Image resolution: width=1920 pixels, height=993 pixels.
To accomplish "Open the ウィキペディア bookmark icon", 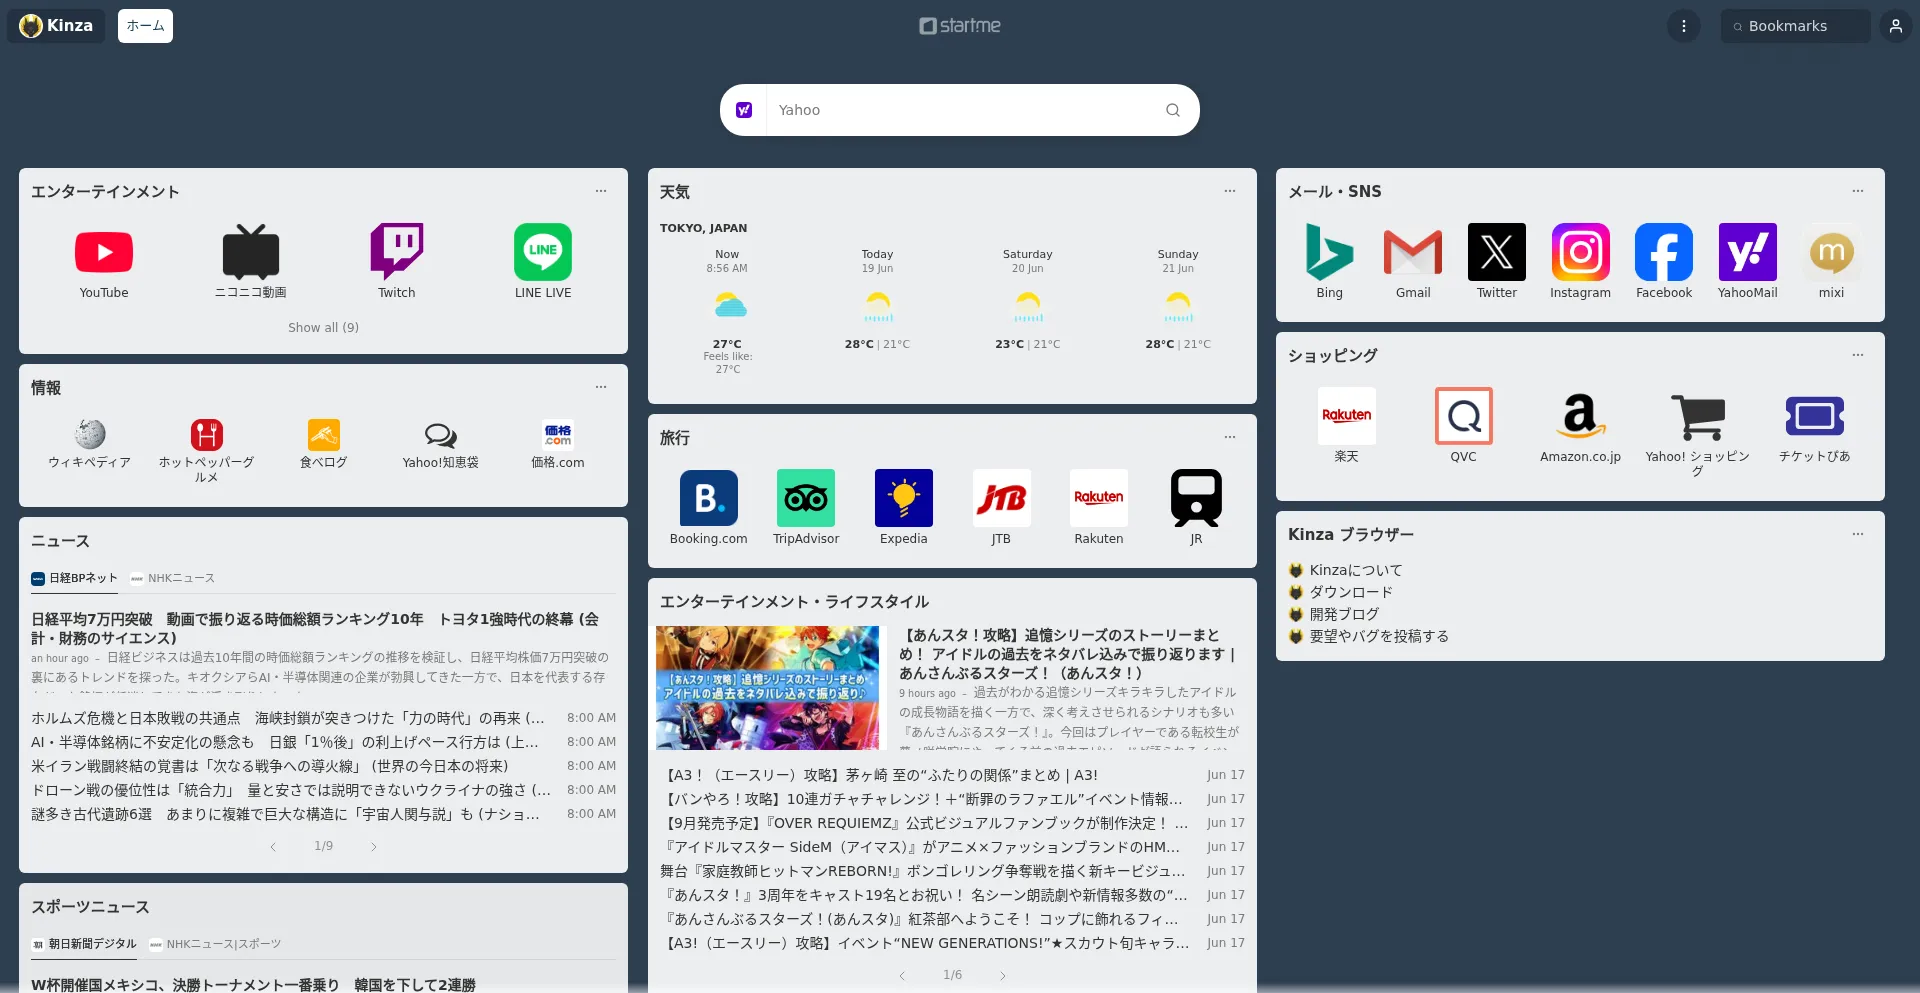I will pos(90,435).
